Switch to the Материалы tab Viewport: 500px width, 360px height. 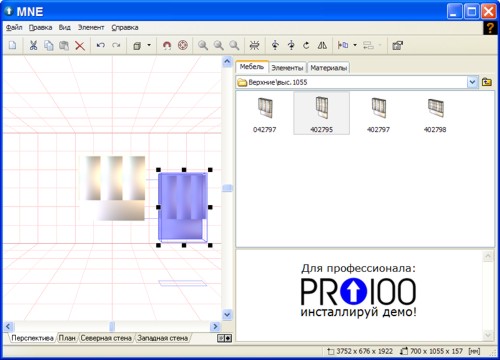pos(328,68)
